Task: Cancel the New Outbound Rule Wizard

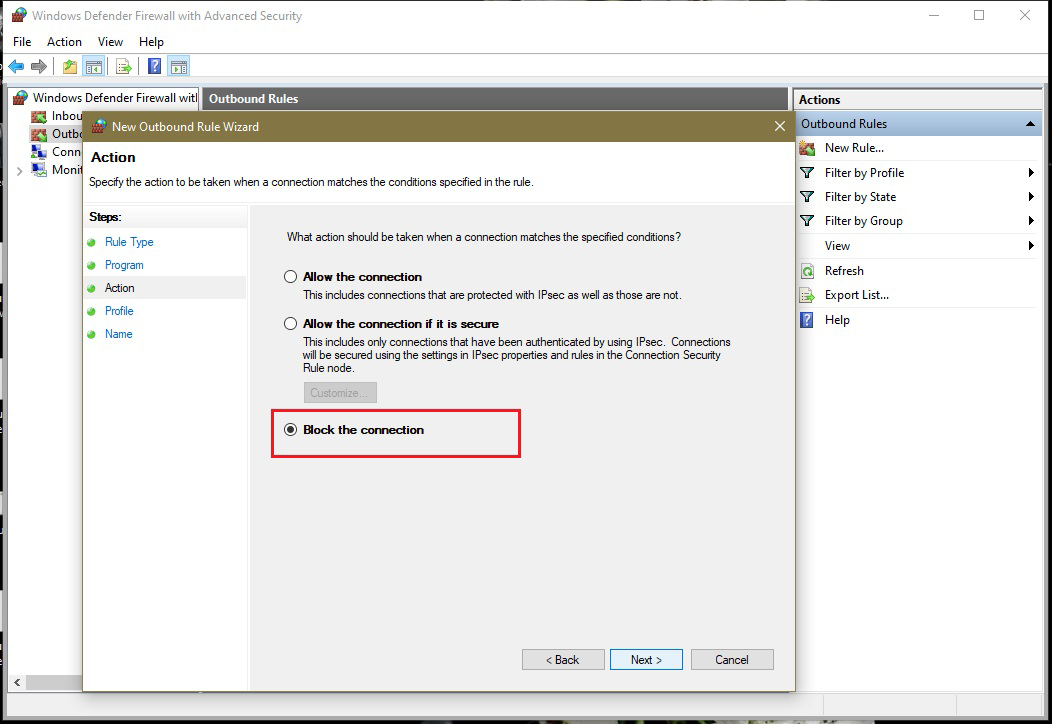Action: coord(732,660)
